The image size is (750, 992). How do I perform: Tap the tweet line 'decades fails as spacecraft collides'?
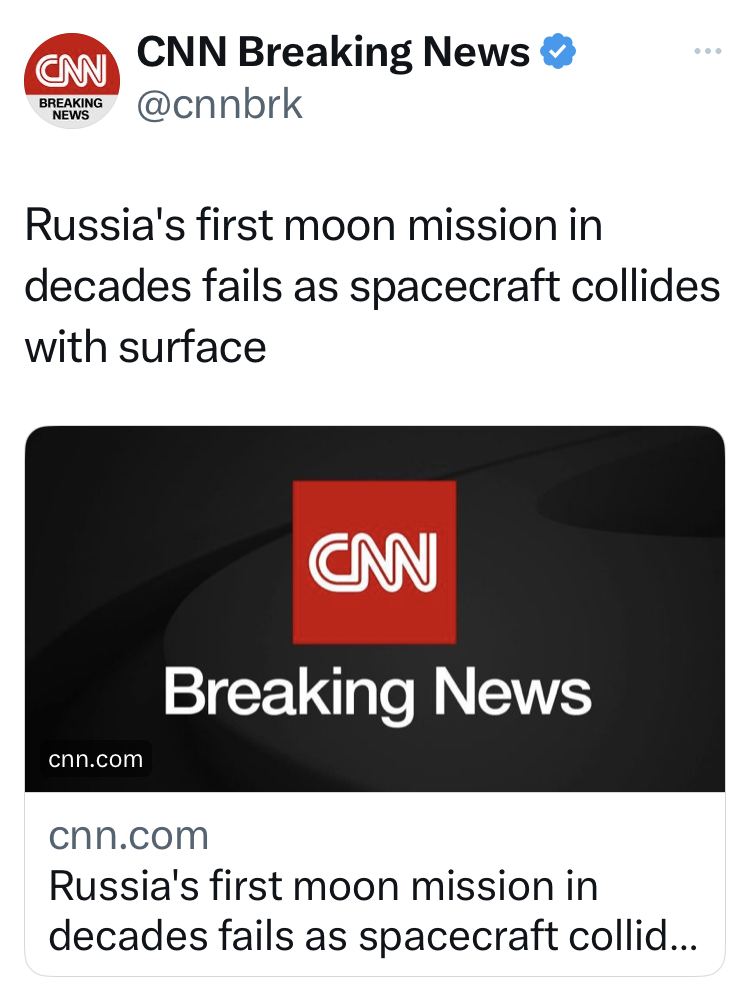[x=371, y=286]
